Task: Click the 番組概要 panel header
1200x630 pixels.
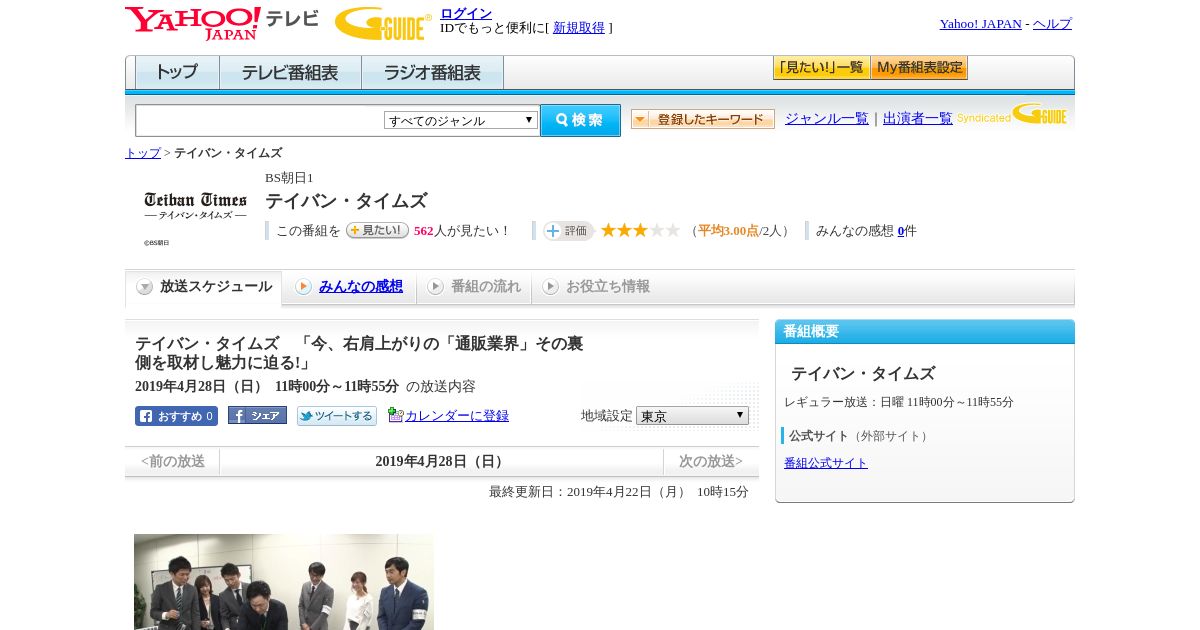Action: point(925,331)
